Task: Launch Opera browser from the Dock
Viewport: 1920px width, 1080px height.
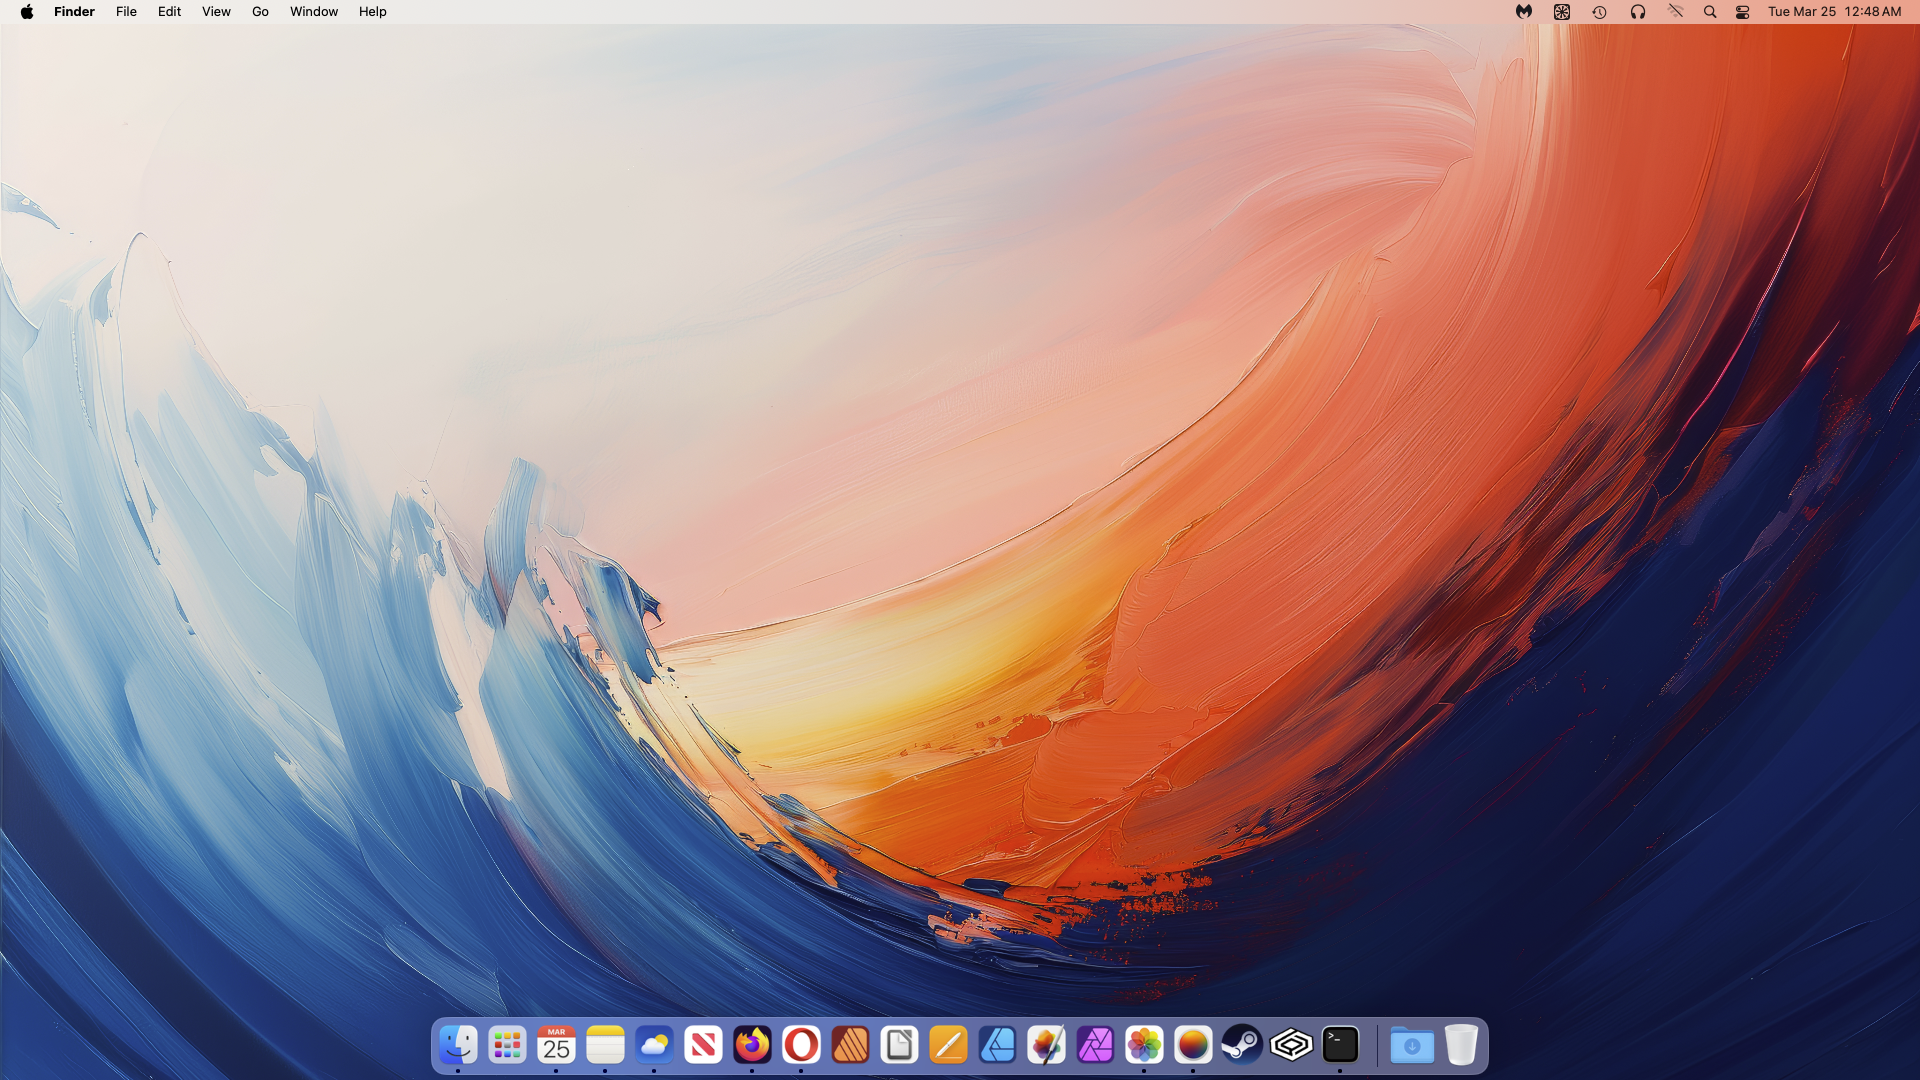Action: tap(801, 1046)
